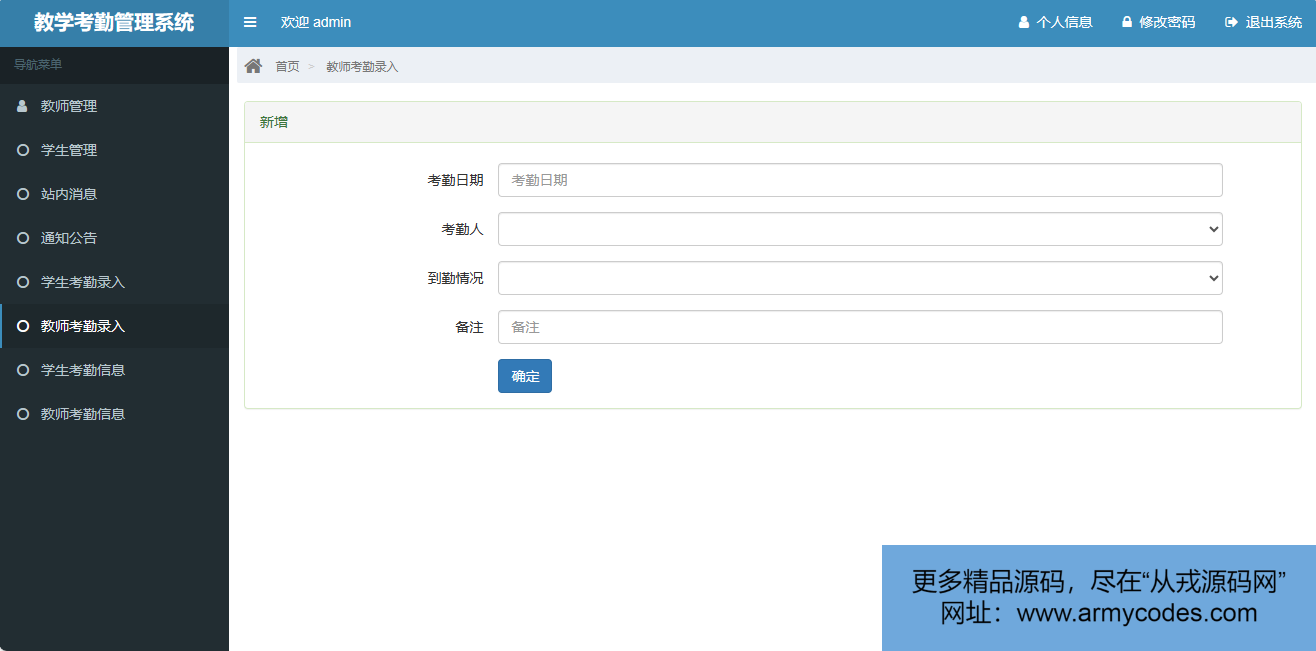1316x651 pixels.
Task: Click the circle icon beside 学生考勤信息
Action: (23, 370)
